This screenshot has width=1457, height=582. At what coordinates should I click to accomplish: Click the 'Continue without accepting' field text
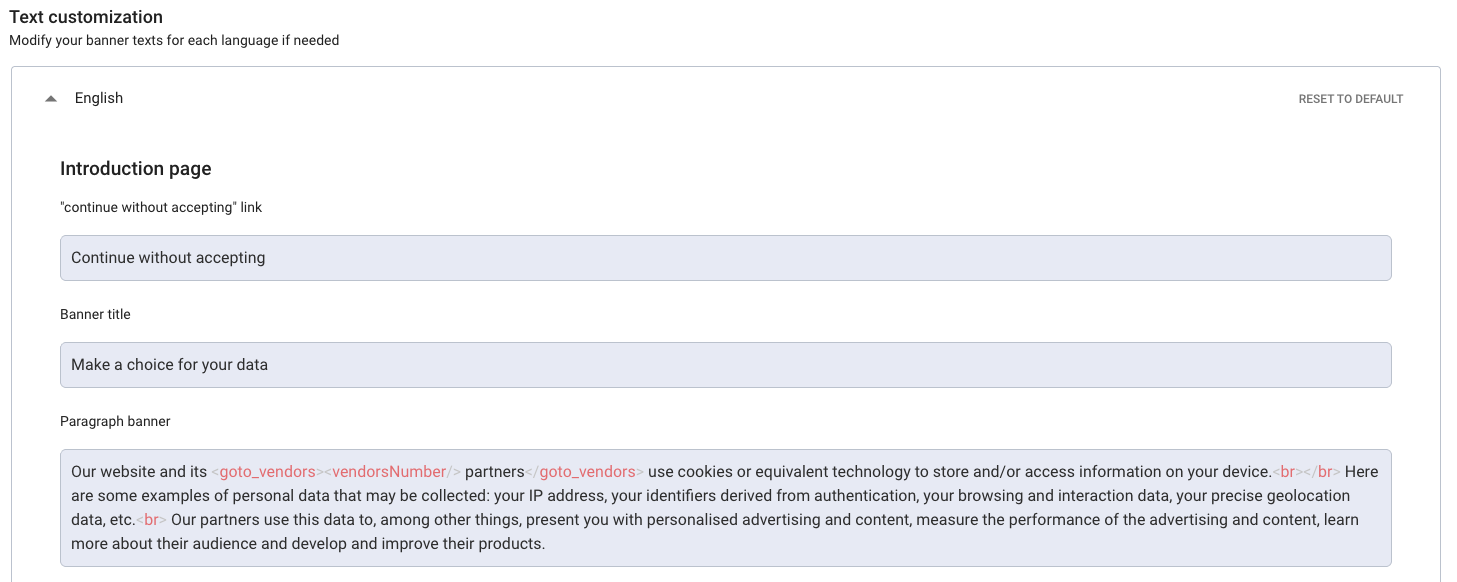(x=167, y=257)
